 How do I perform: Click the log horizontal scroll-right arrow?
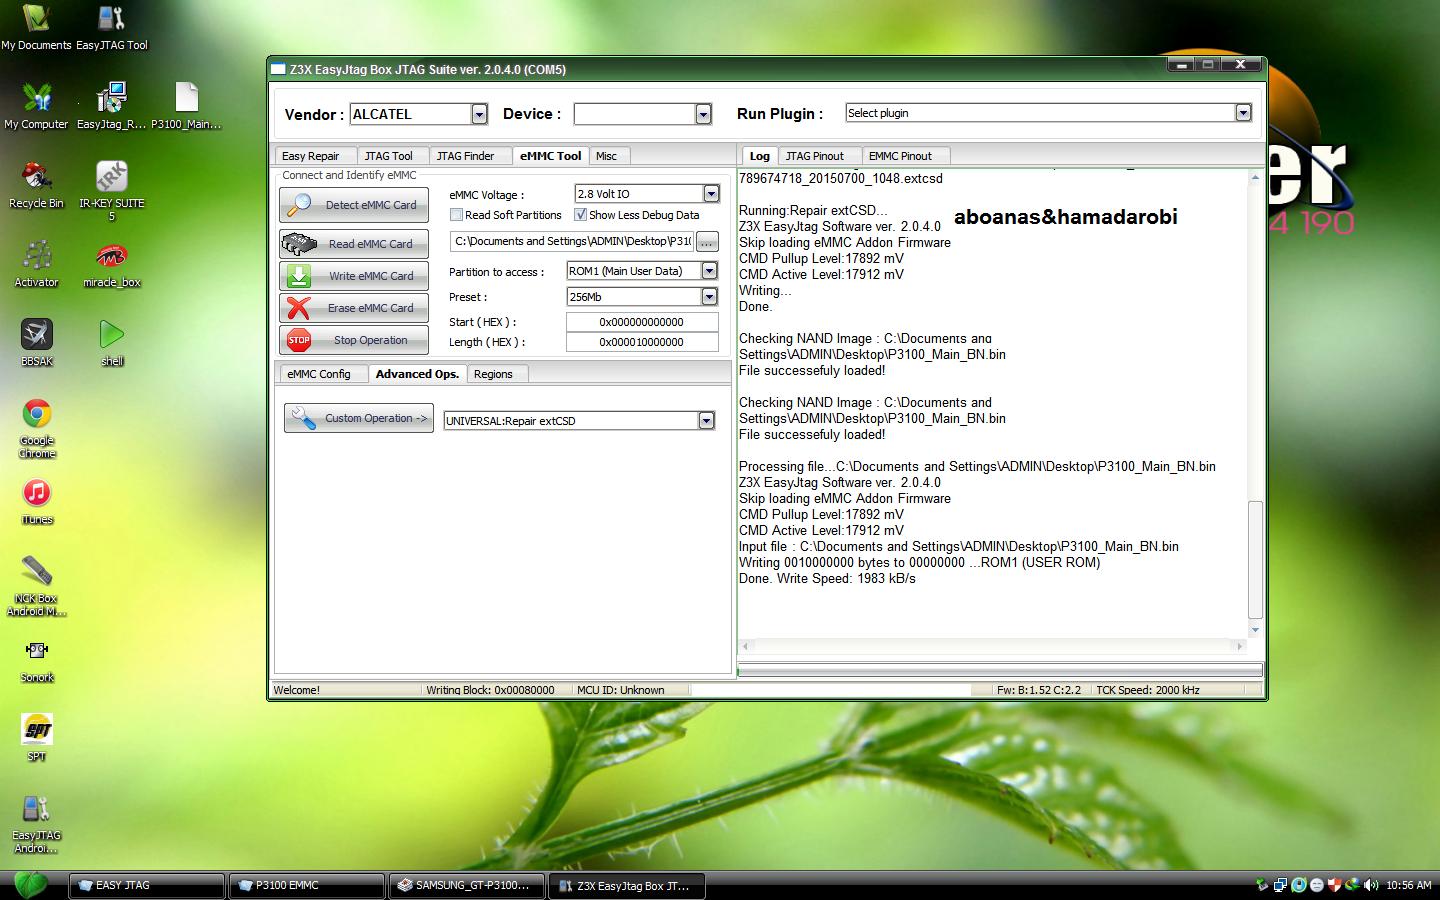pyautogui.click(x=1239, y=646)
